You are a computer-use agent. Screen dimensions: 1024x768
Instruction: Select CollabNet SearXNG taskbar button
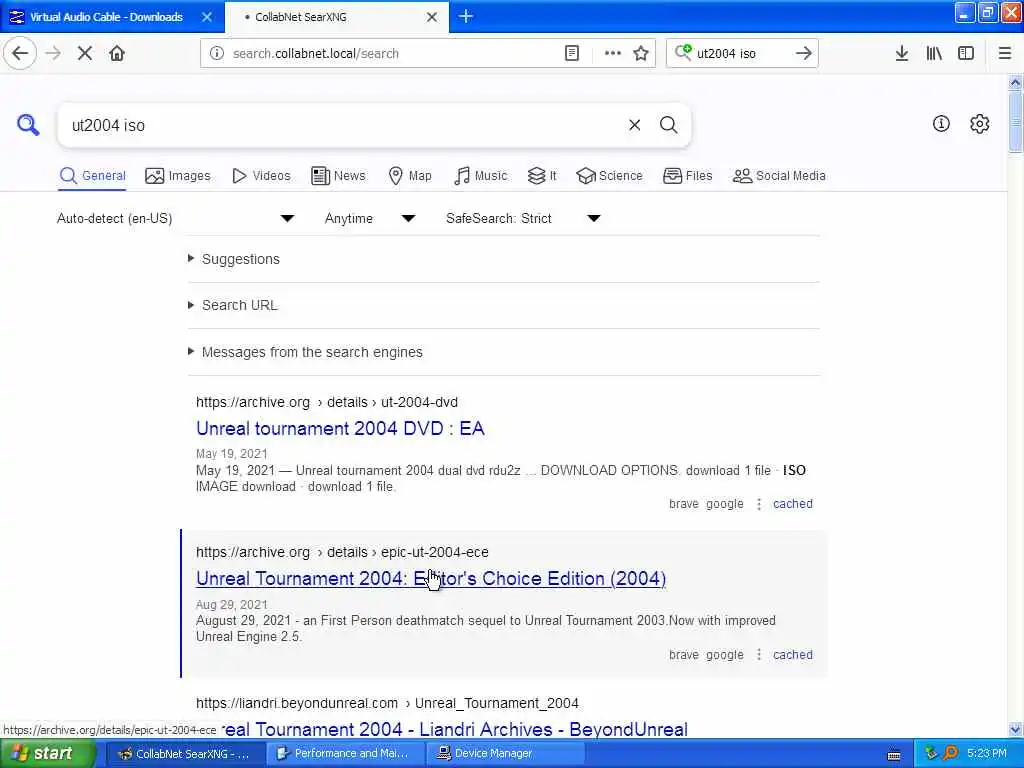coord(185,754)
